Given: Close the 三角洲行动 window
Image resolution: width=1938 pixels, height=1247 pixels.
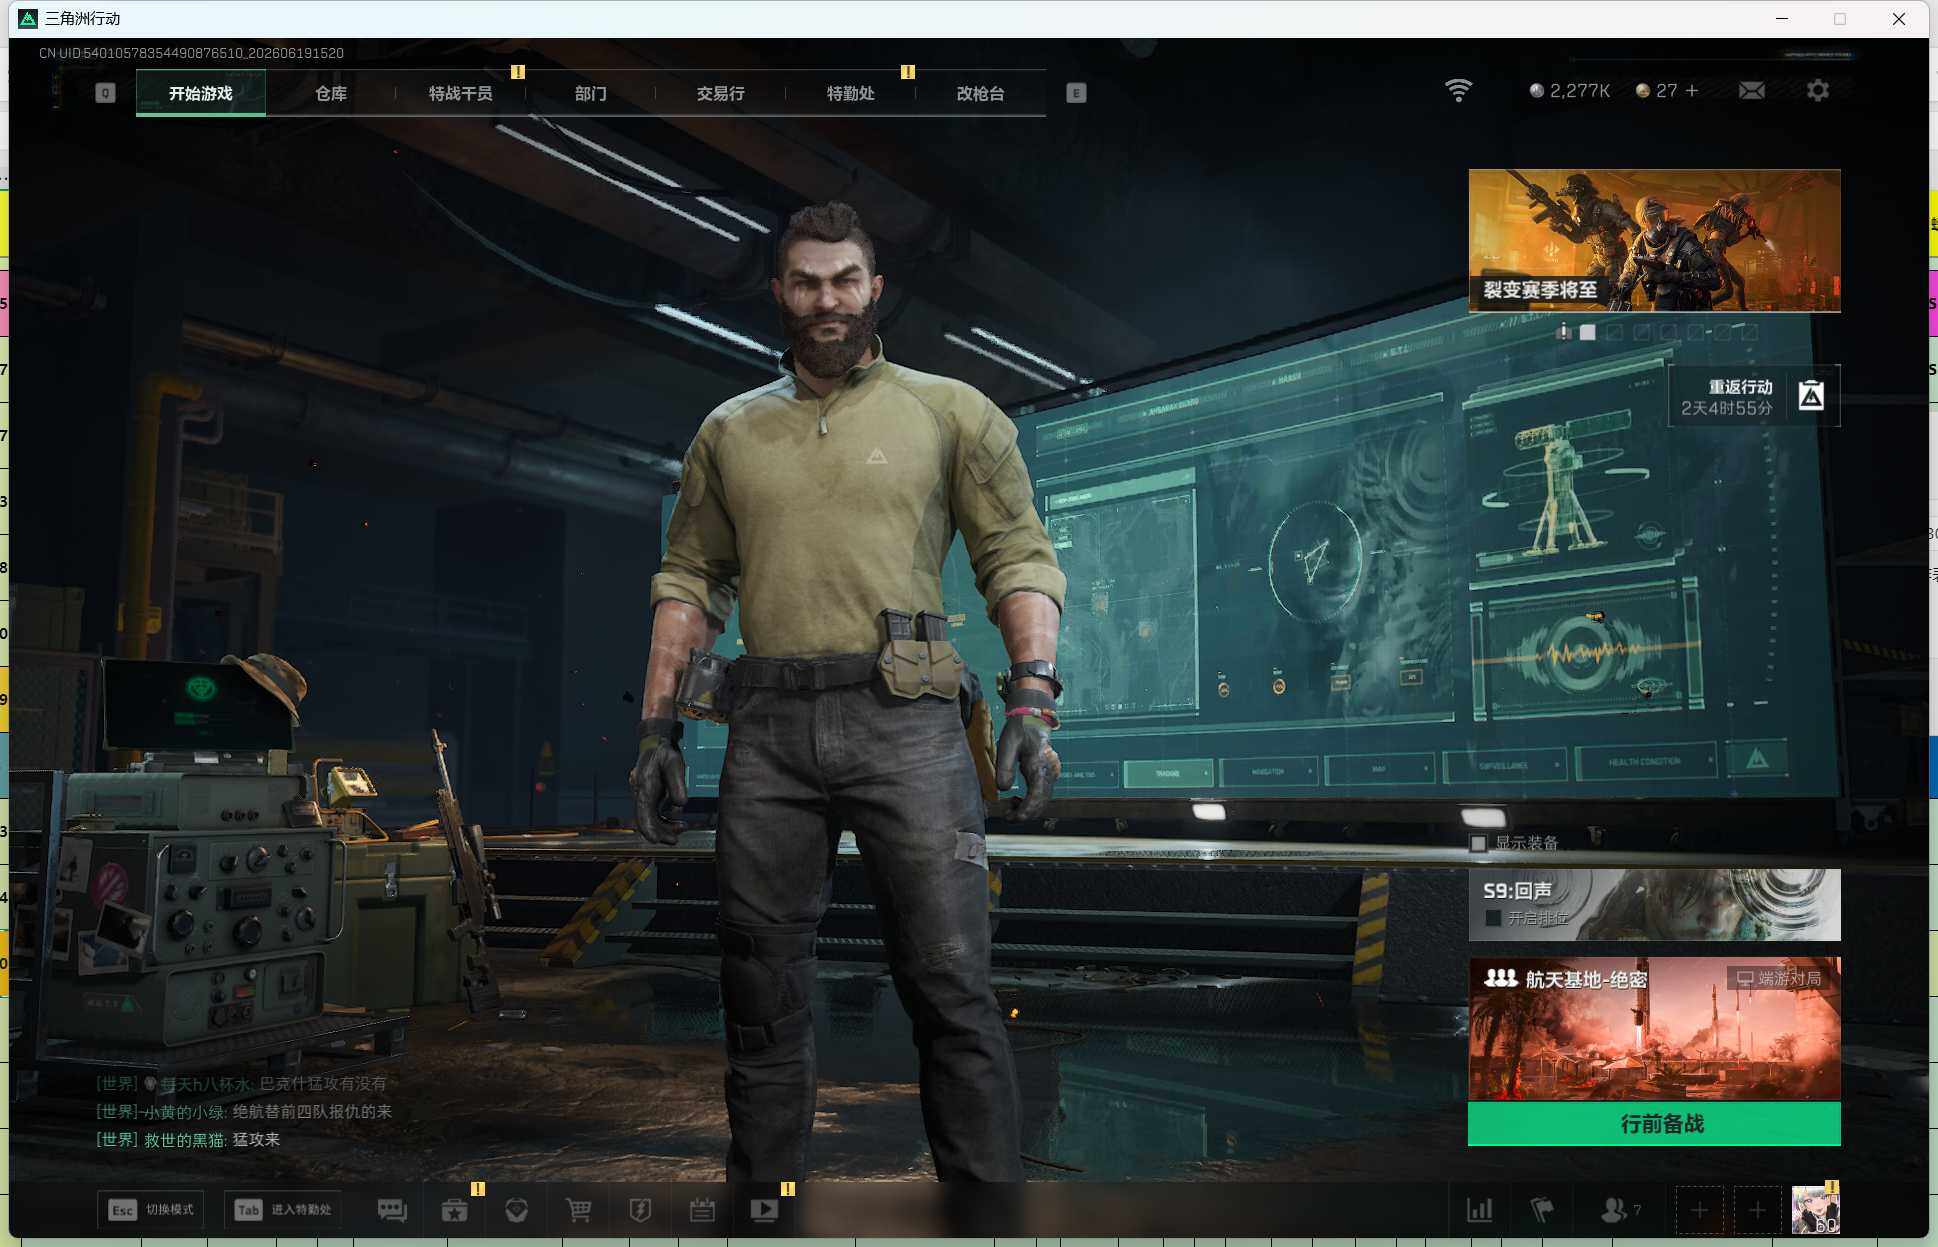Looking at the screenshot, I should [x=1898, y=19].
